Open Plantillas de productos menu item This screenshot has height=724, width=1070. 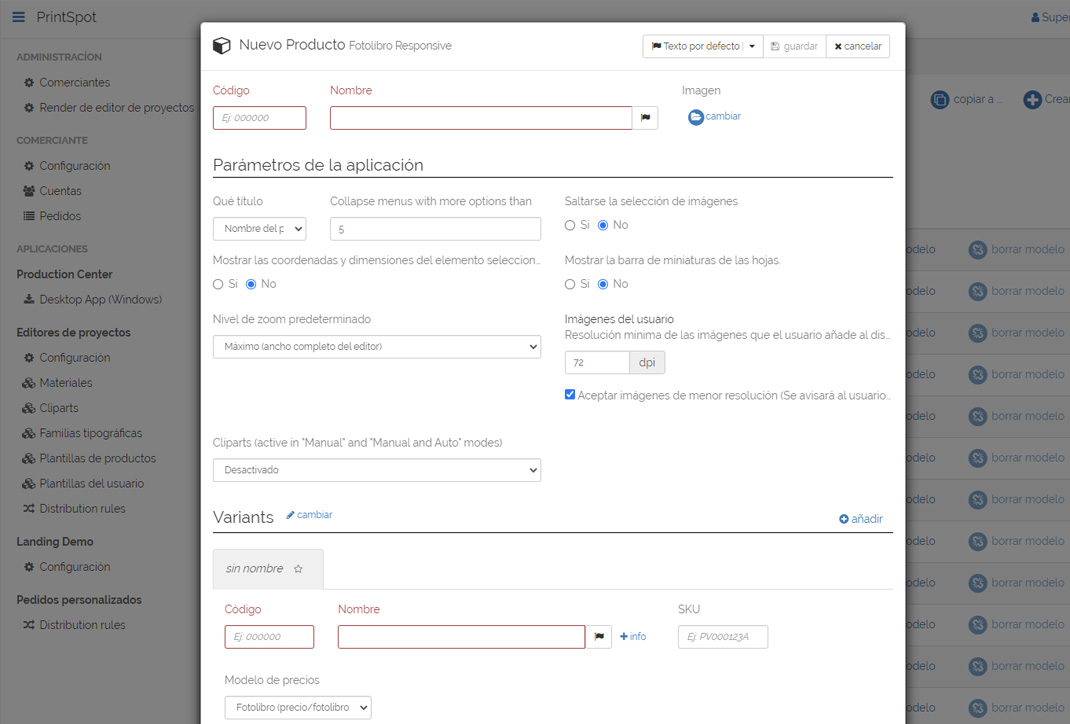[x=98, y=459]
